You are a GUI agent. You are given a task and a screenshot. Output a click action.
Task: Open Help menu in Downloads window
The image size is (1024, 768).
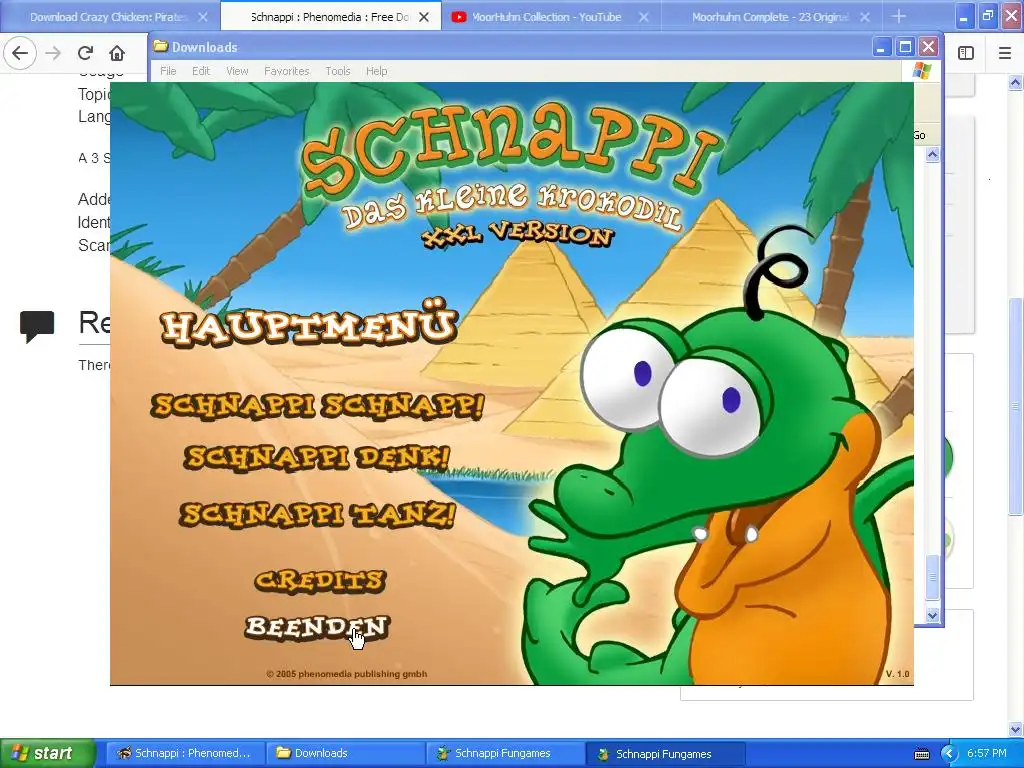coord(376,71)
